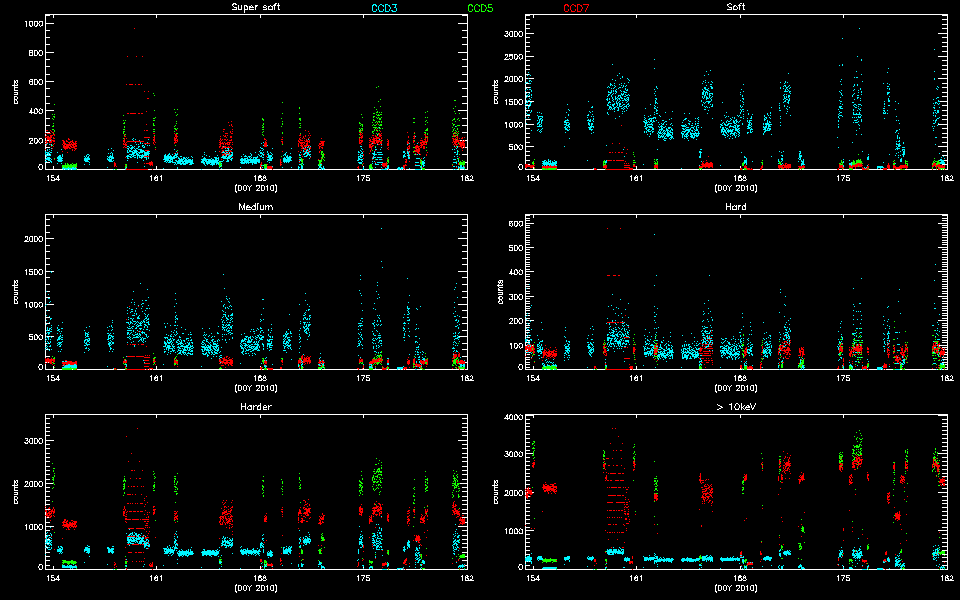This screenshot has height=600, width=960.
Task: Click the 800 y-axis tick in Super soft plot
Action: [x=35, y=53]
